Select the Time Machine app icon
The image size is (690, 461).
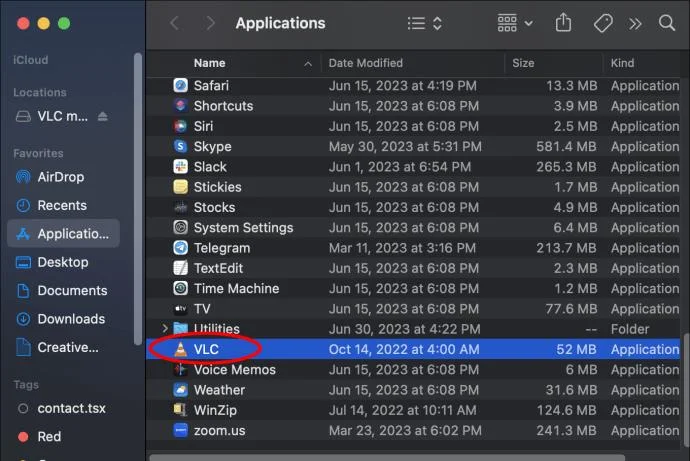(x=180, y=288)
